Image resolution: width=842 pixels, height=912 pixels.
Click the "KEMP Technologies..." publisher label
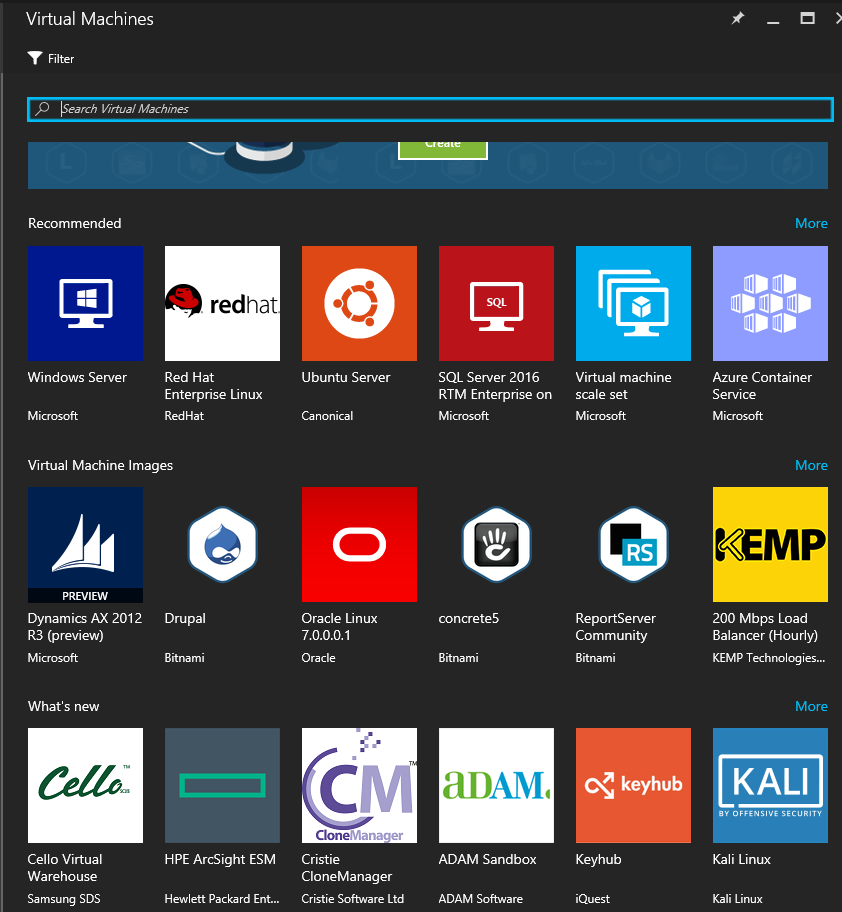coord(769,658)
